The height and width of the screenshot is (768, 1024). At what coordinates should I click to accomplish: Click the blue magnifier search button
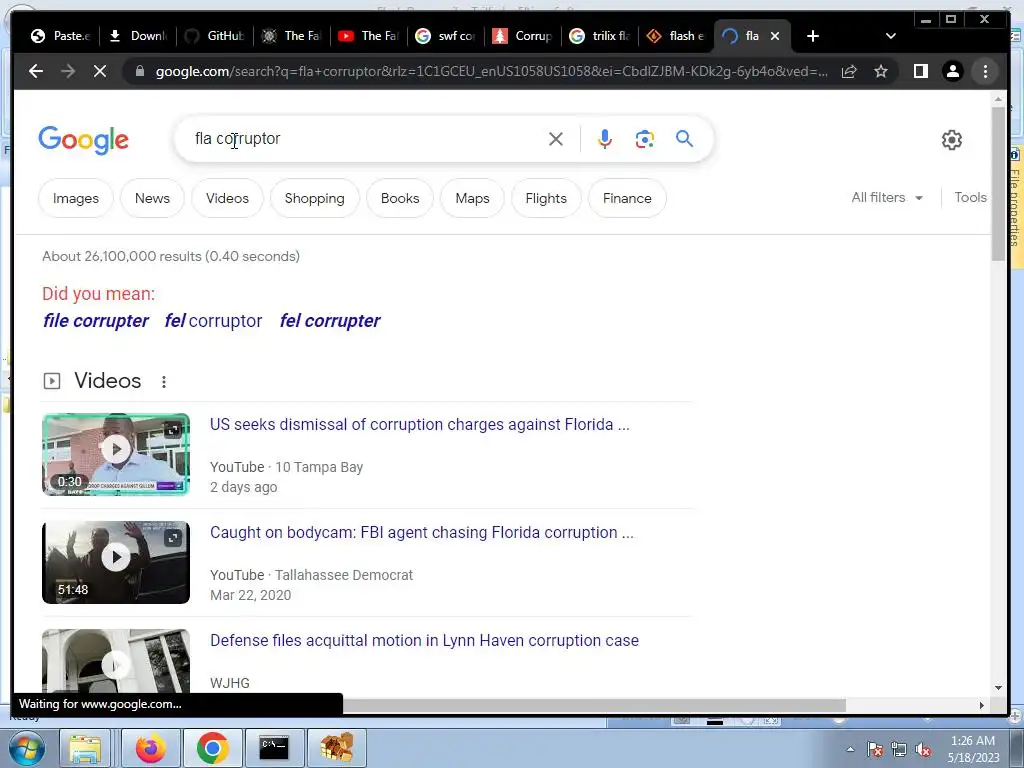684,138
